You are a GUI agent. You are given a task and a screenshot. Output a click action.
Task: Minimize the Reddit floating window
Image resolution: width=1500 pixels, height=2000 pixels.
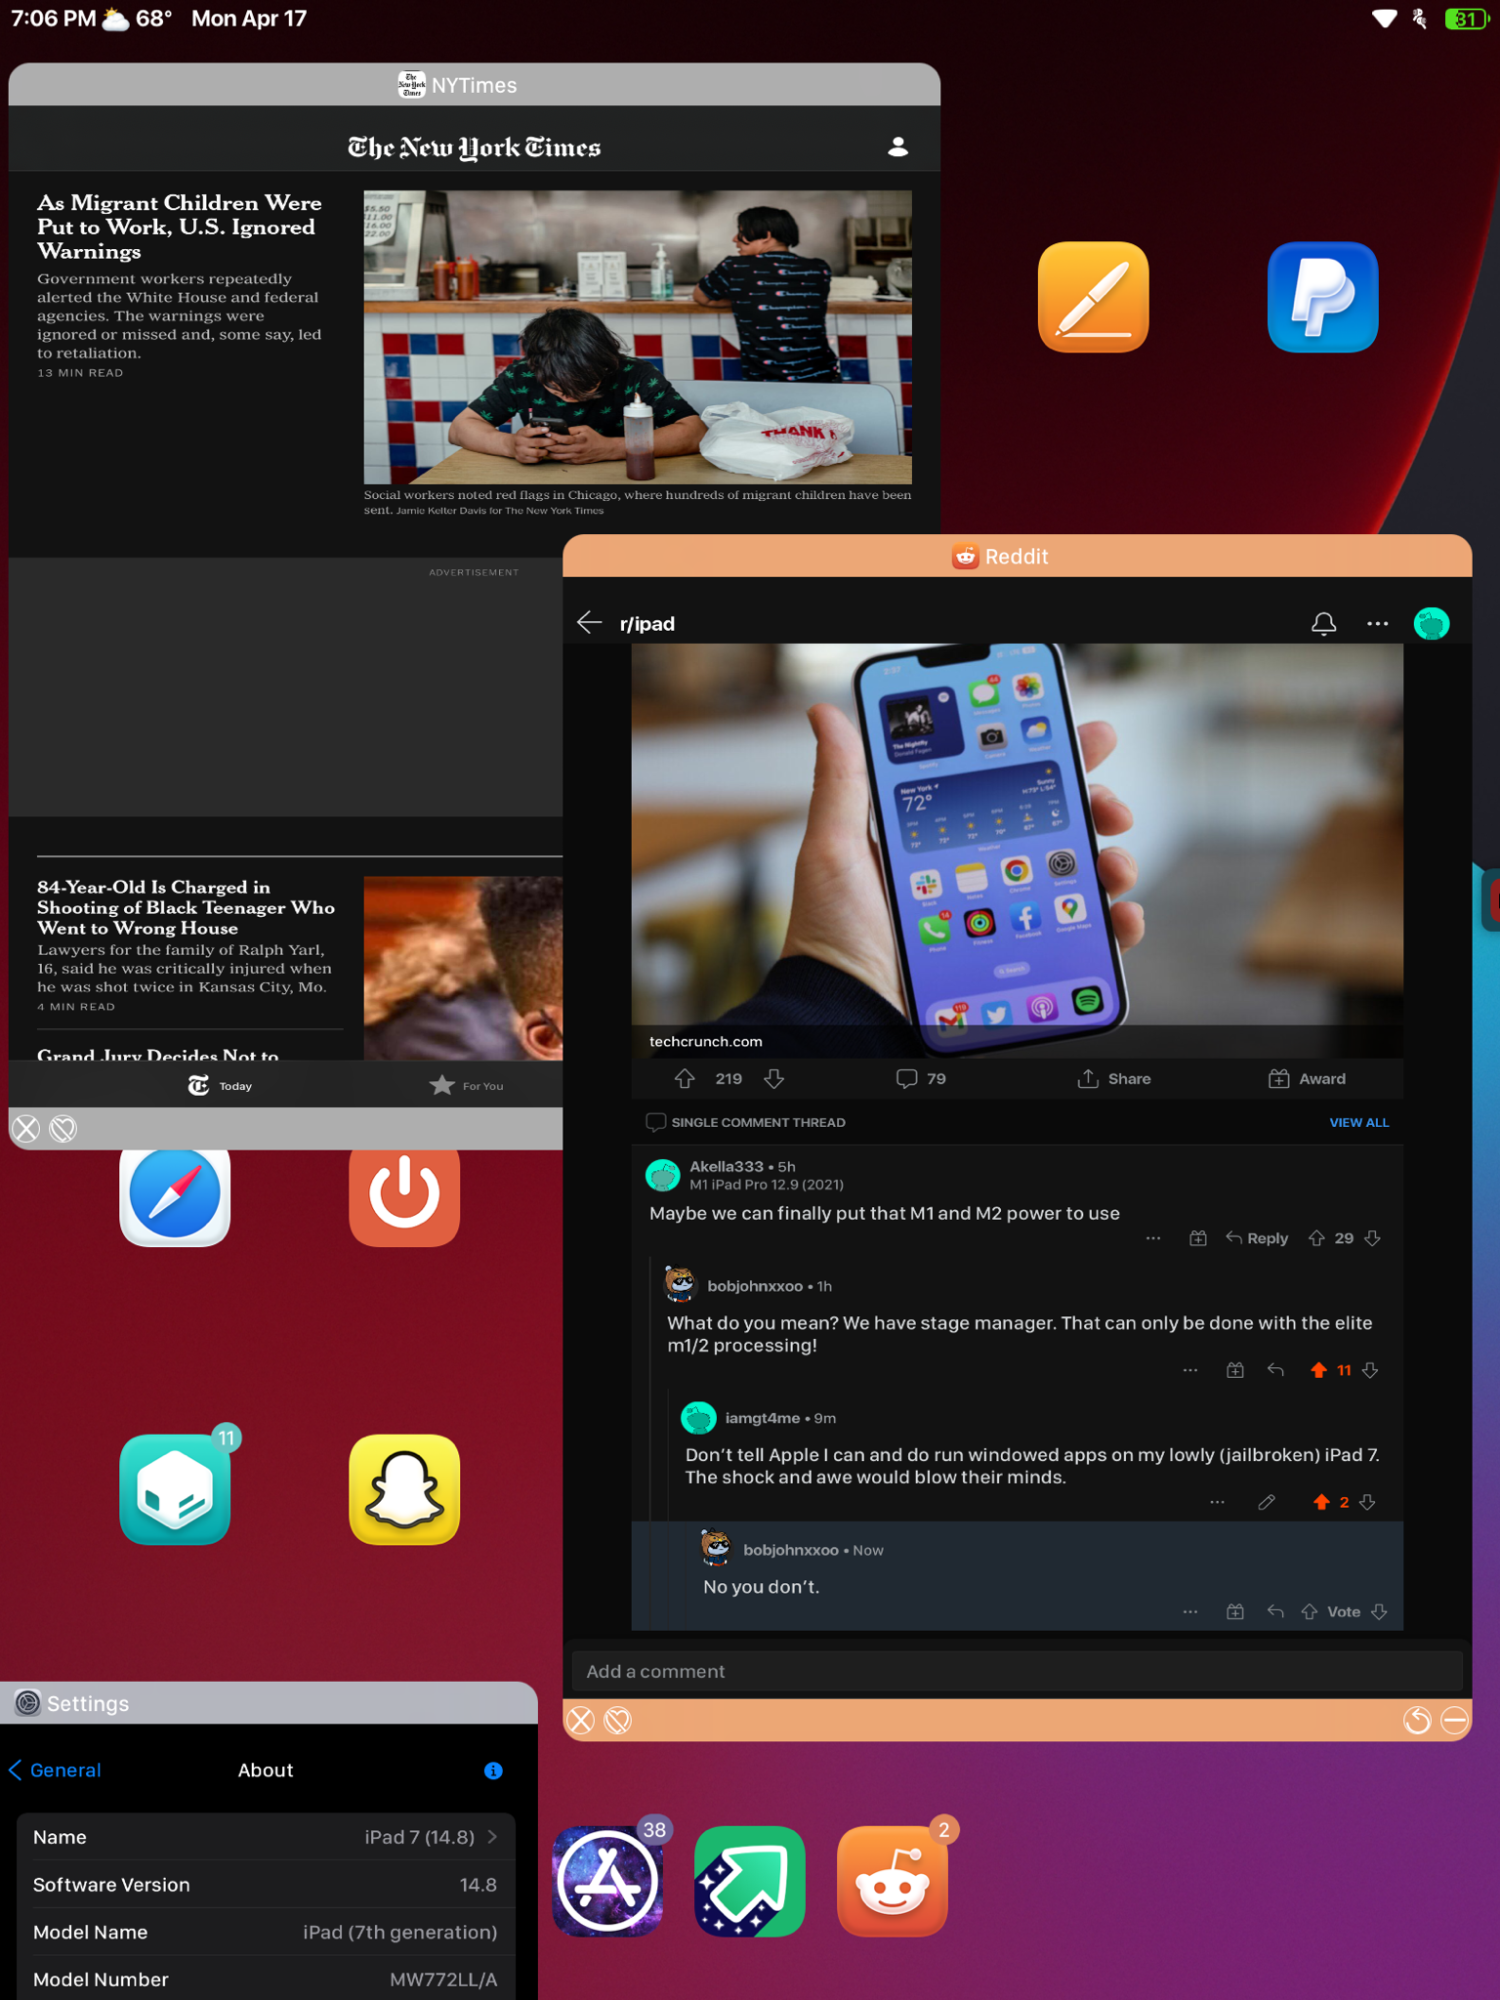pos(1454,1720)
